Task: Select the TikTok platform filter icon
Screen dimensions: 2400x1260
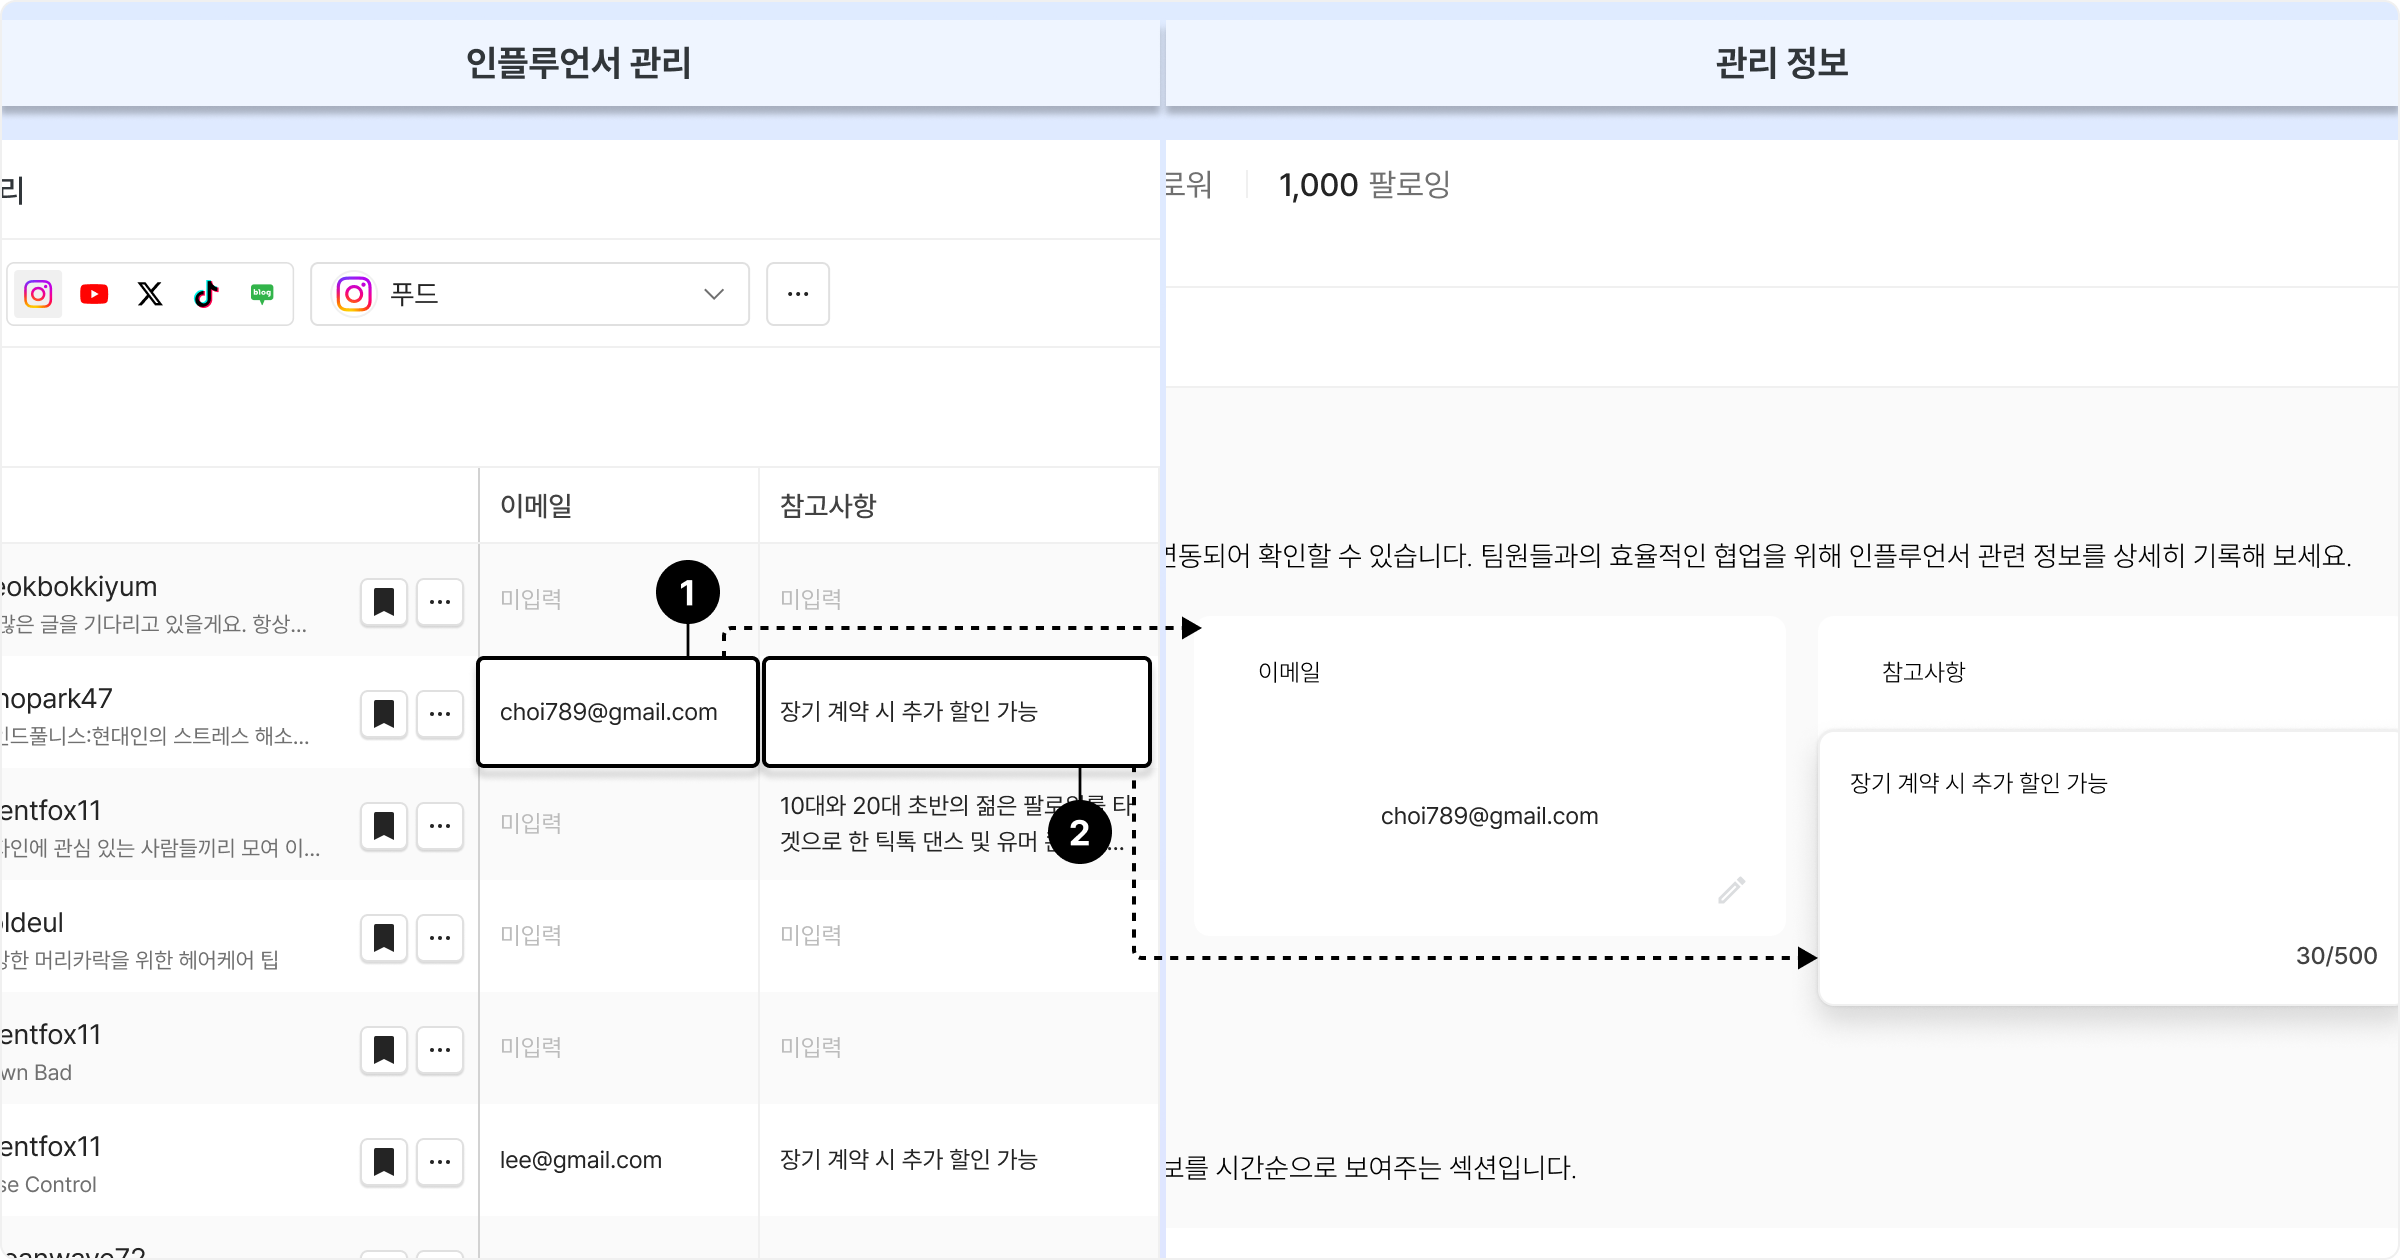Action: (x=206, y=294)
